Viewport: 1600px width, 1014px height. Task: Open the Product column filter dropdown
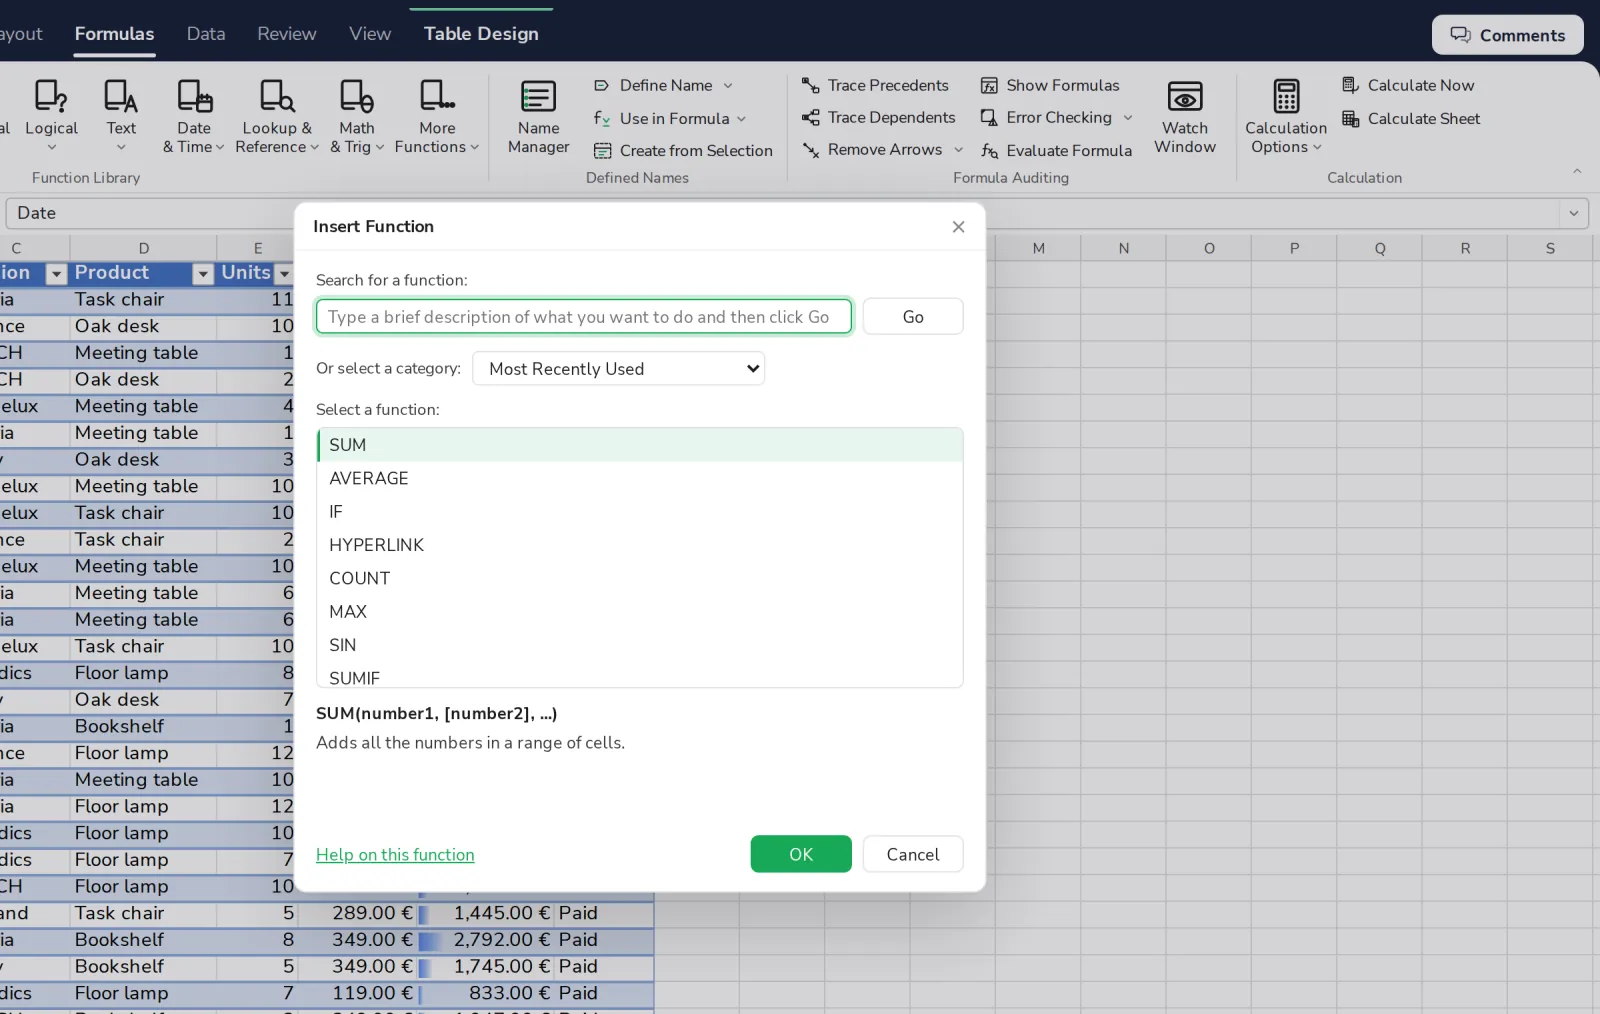point(203,274)
